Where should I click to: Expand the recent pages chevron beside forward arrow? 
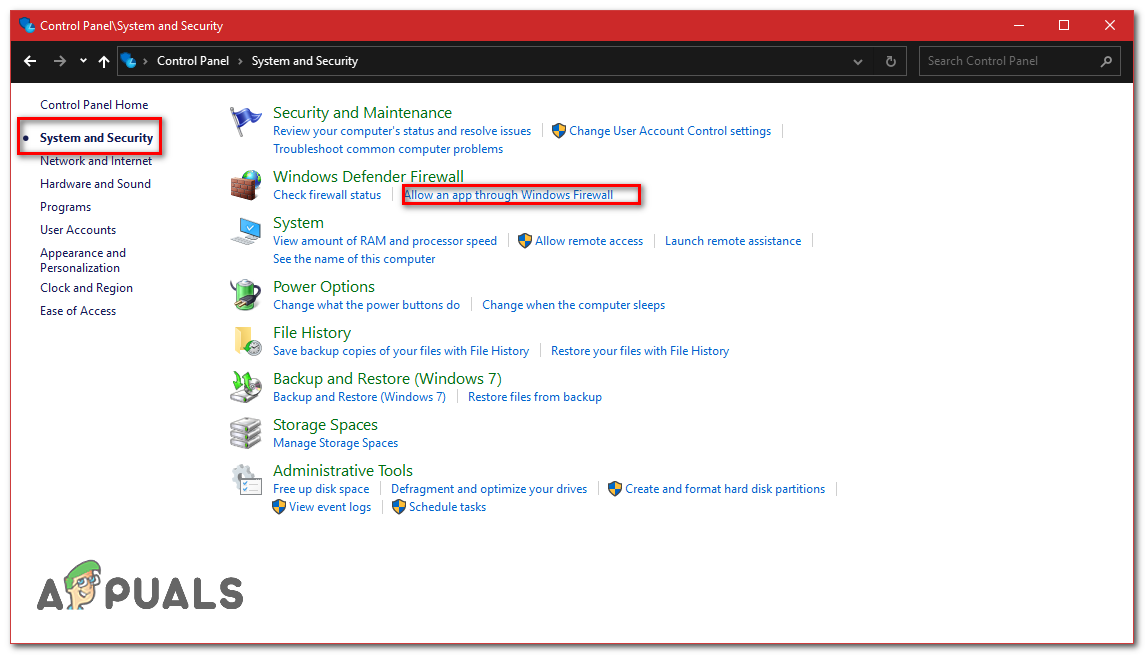coord(83,61)
